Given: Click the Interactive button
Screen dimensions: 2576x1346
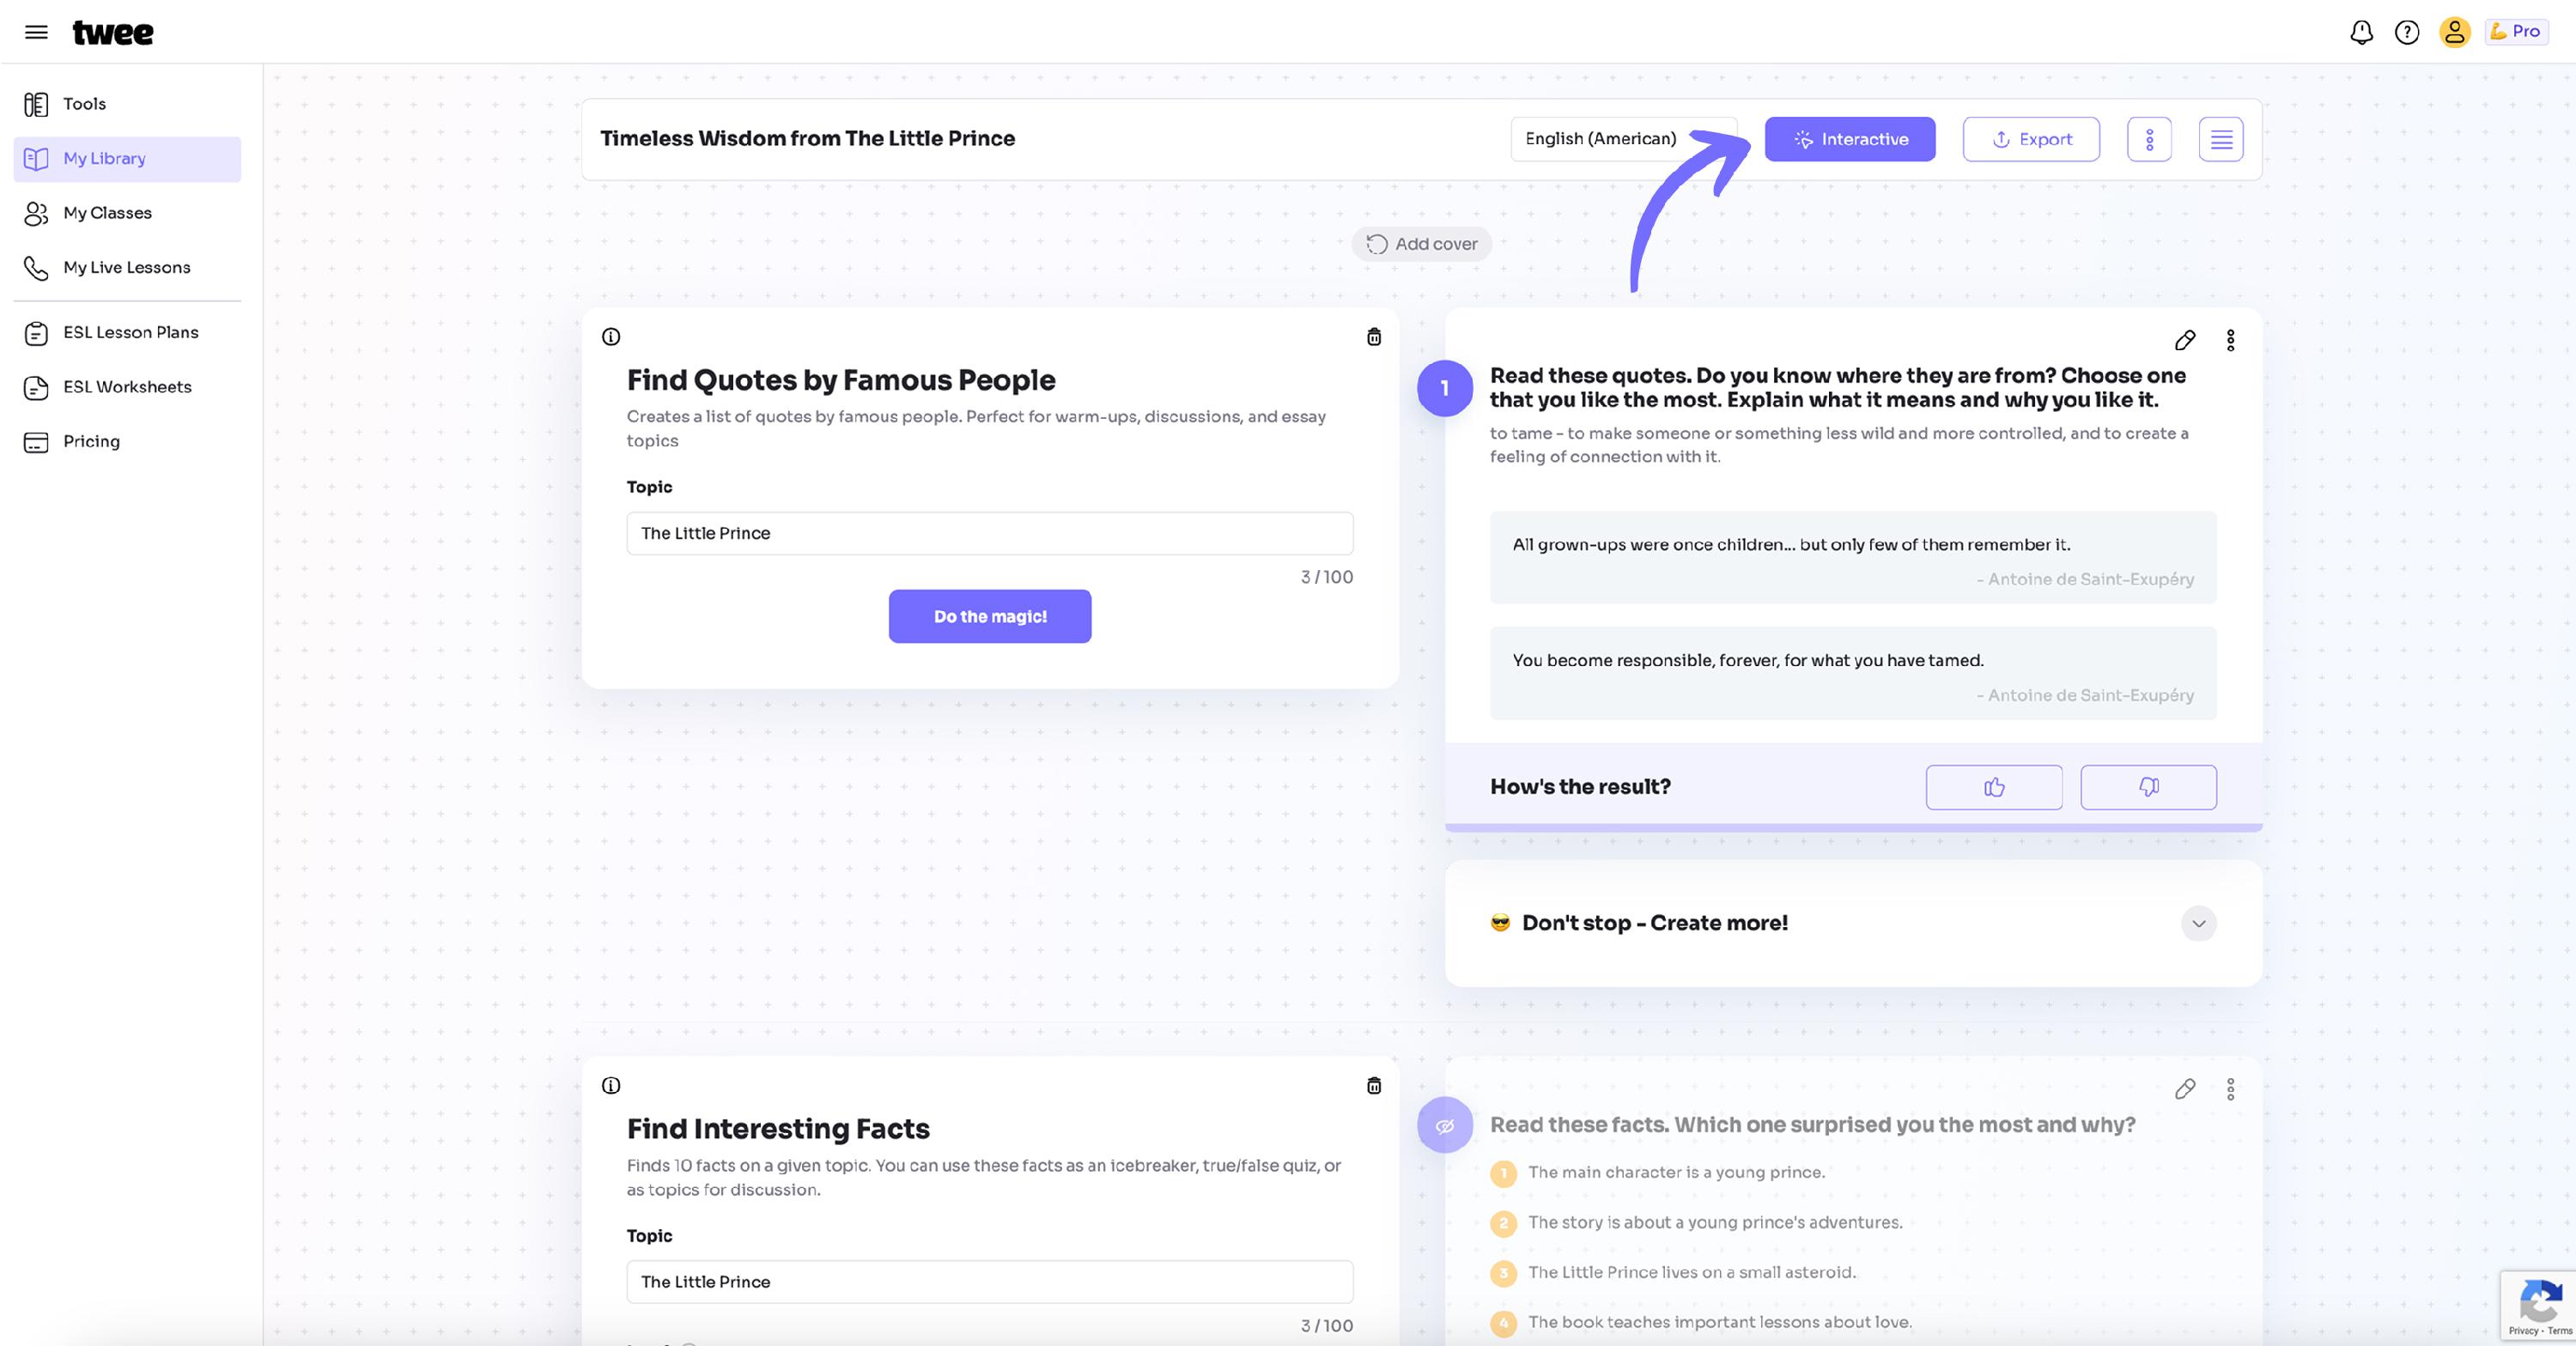Looking at the screenshot, I should 1850,139.
